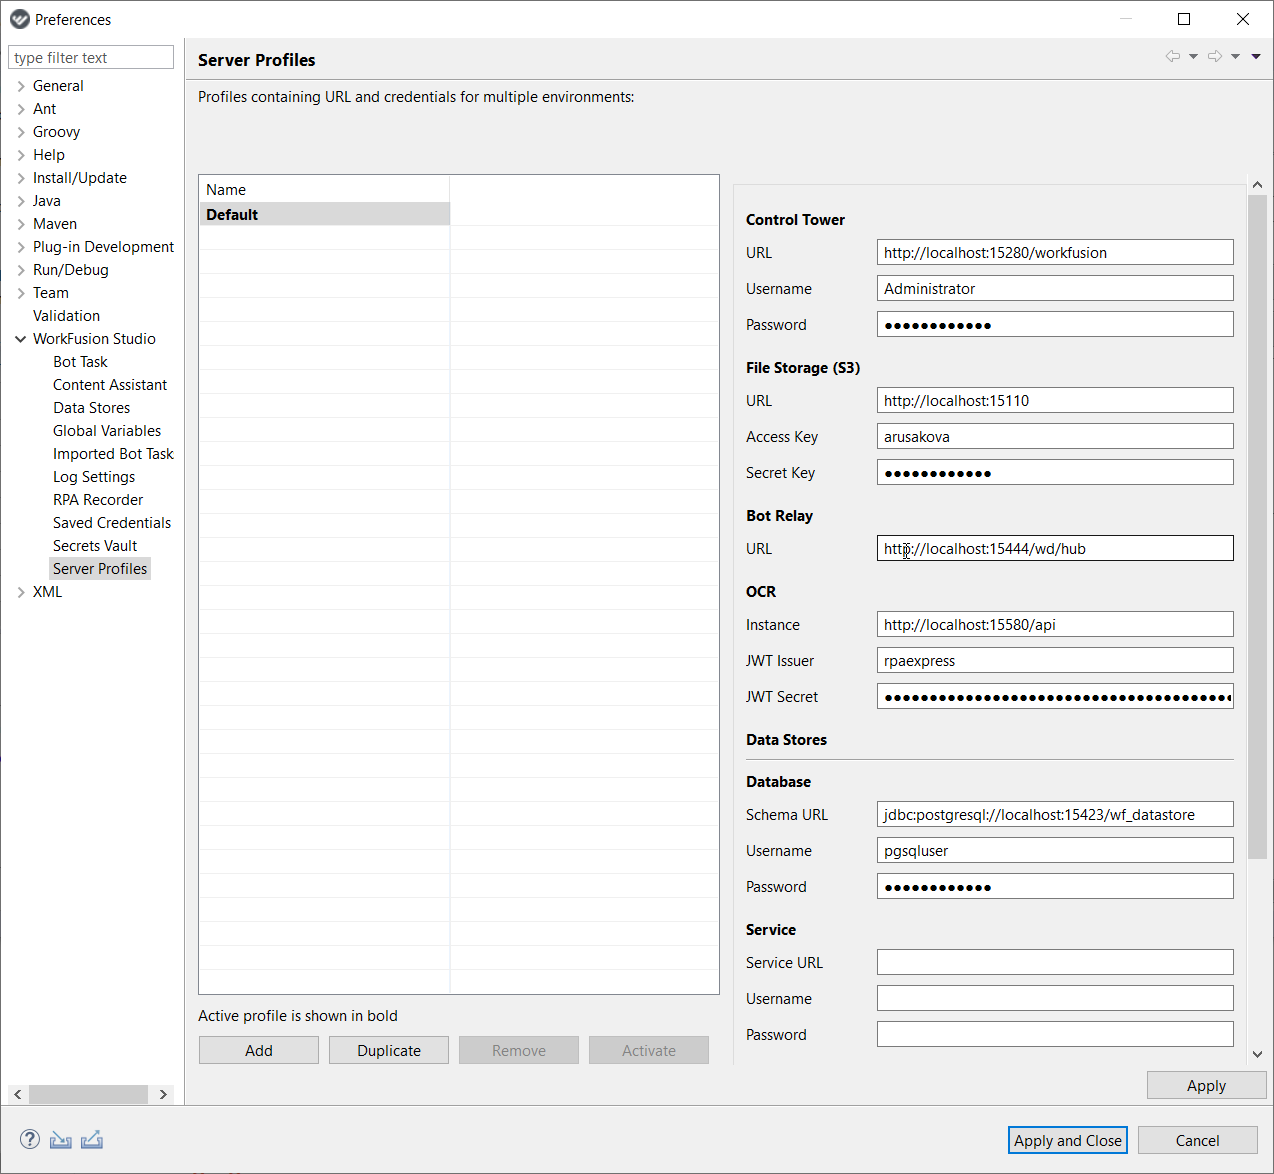Click the JWT Secret field

[x=1055, y=696]
